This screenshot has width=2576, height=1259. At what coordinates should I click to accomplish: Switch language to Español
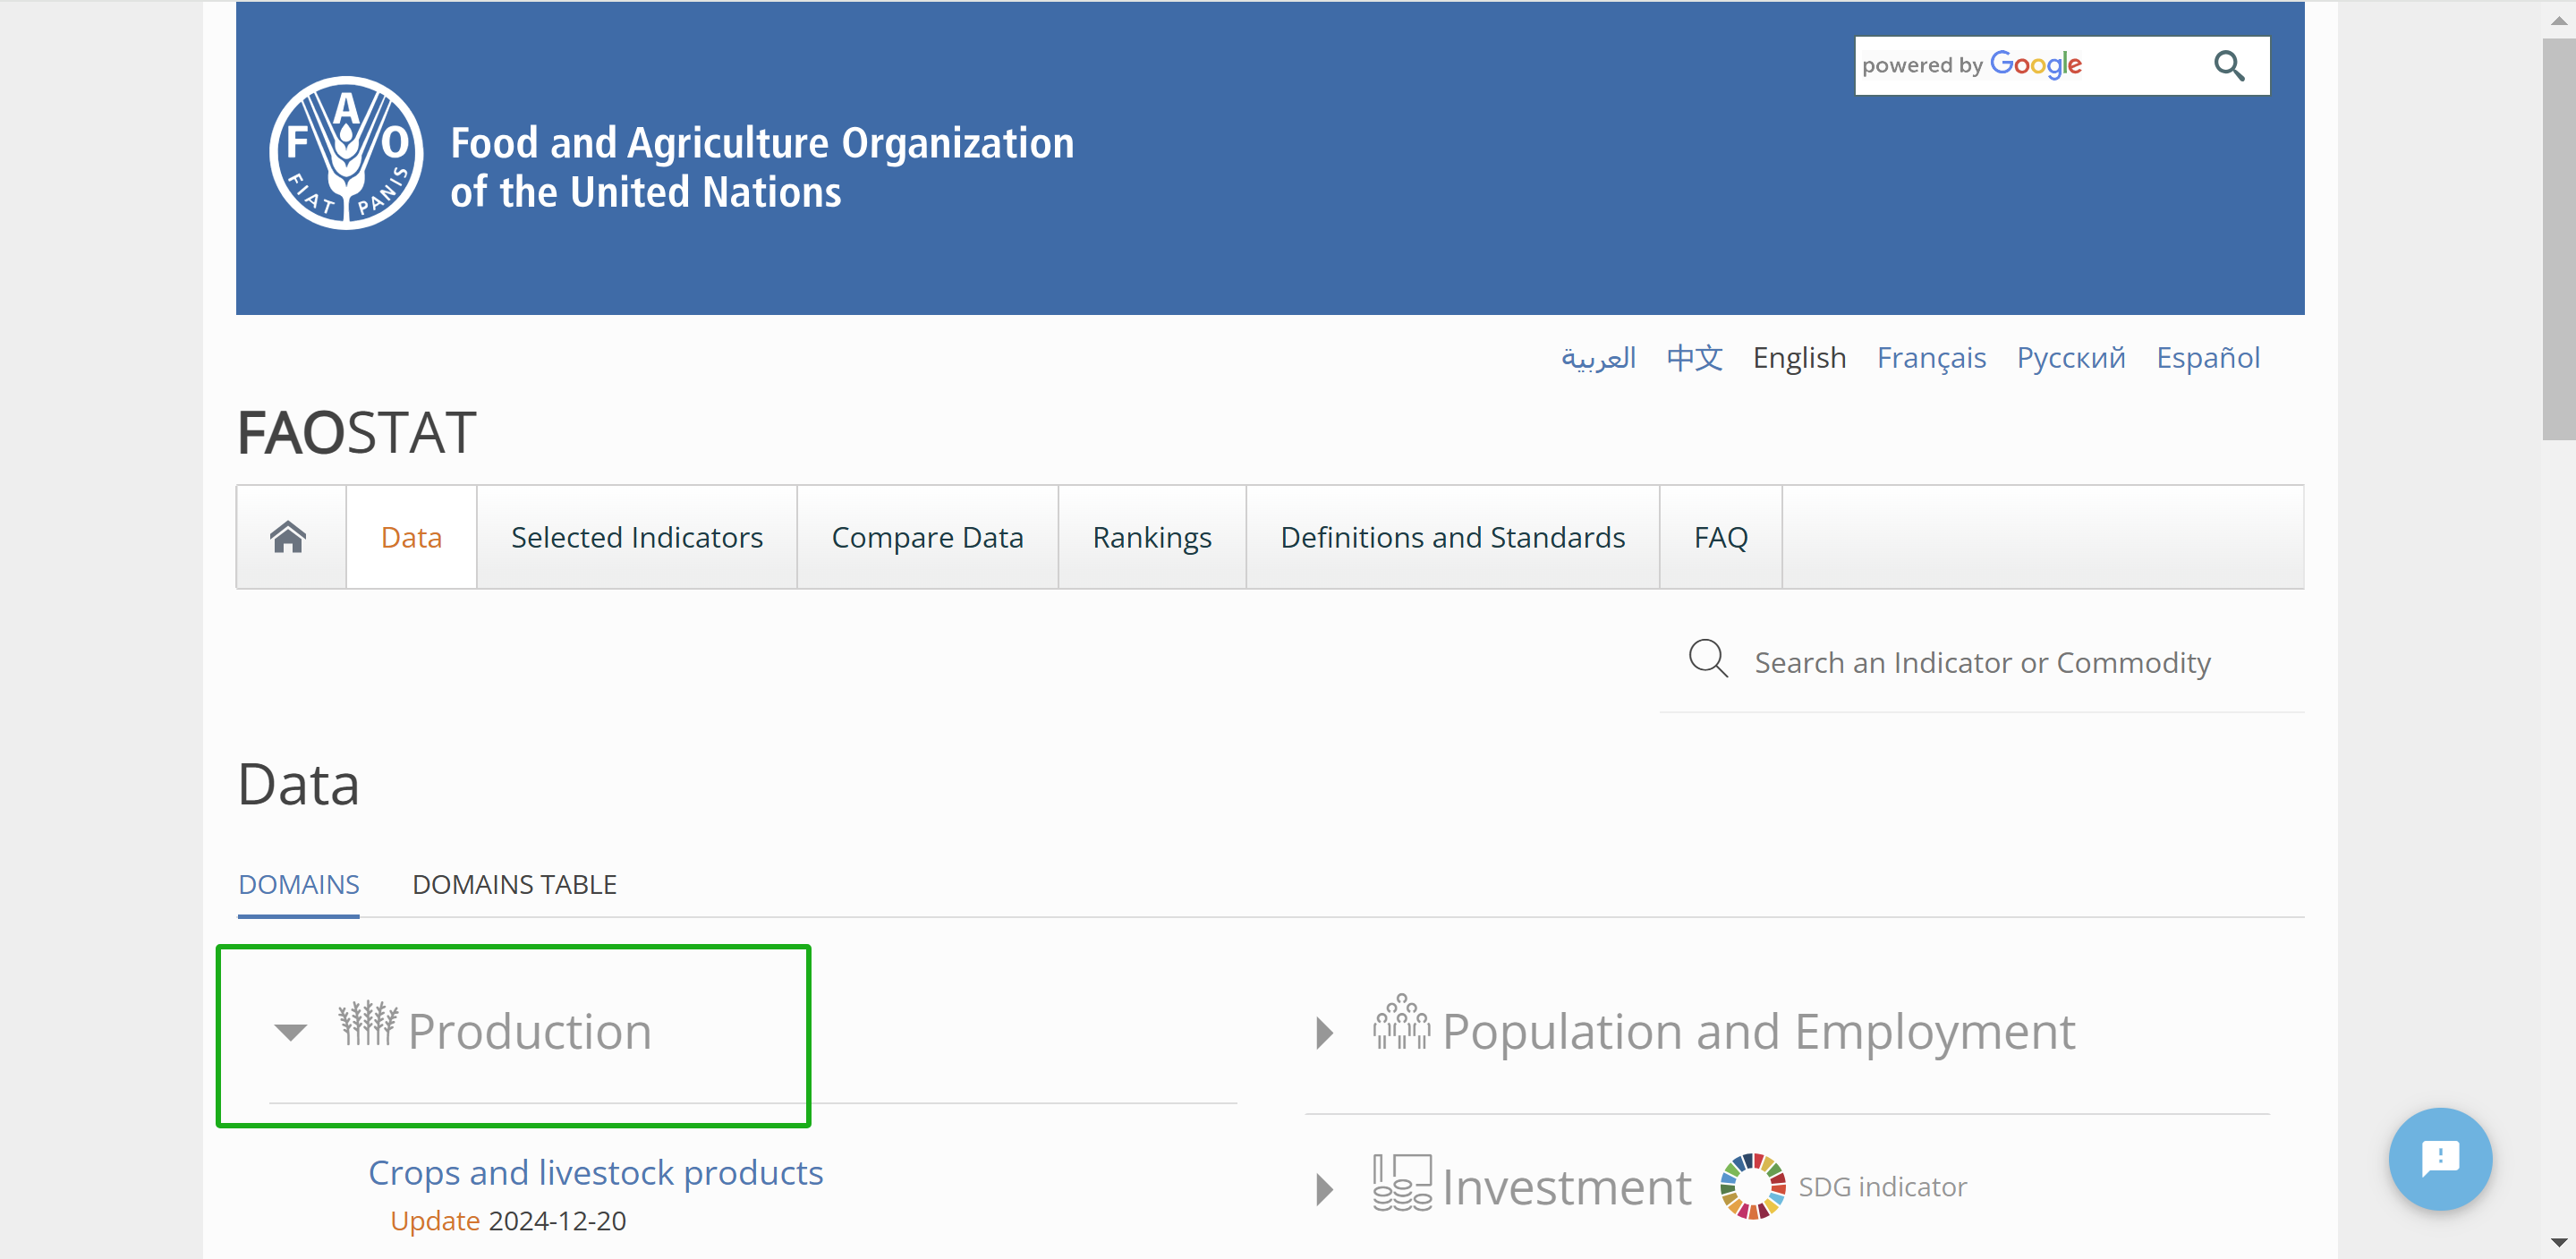(x=2207, y=357)
